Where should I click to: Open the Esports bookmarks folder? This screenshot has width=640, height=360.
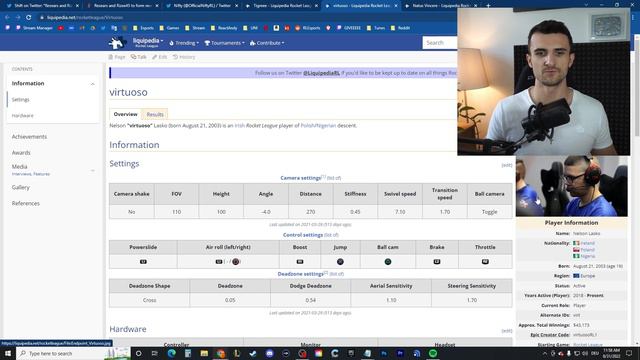143,28
